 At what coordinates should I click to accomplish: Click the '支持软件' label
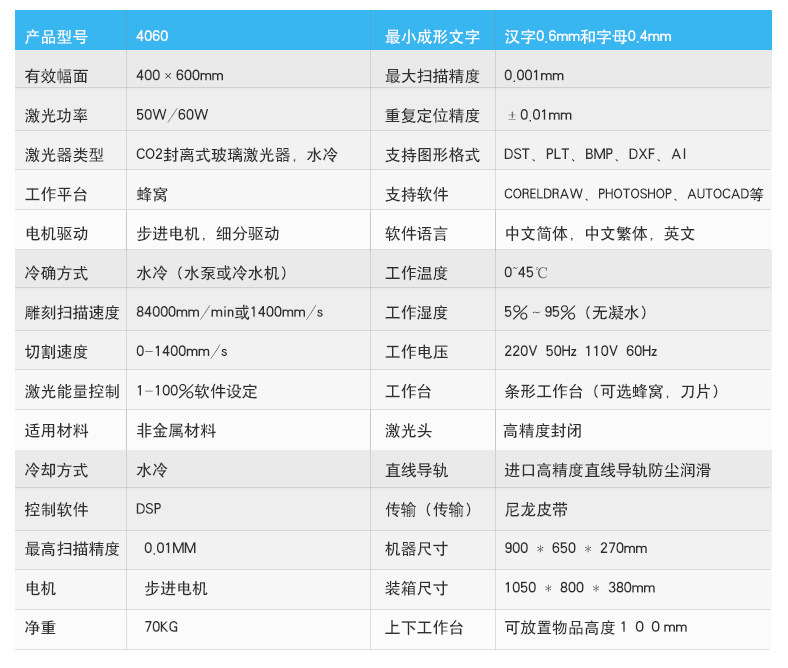(x=417, y=194)
